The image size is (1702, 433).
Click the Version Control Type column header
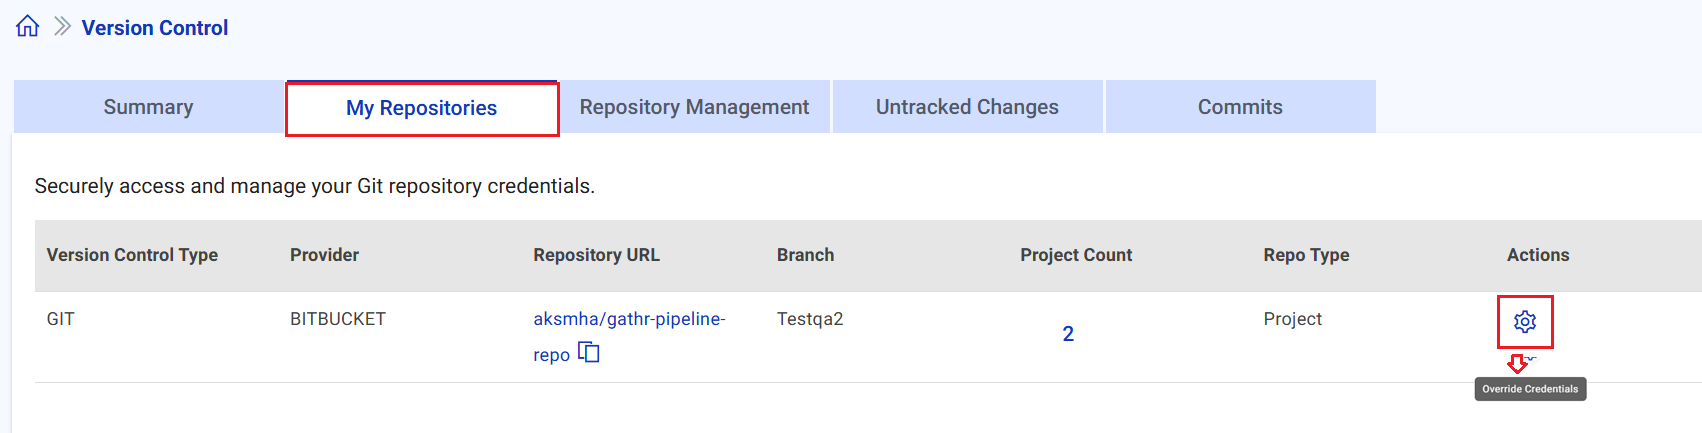coord(132,255)
